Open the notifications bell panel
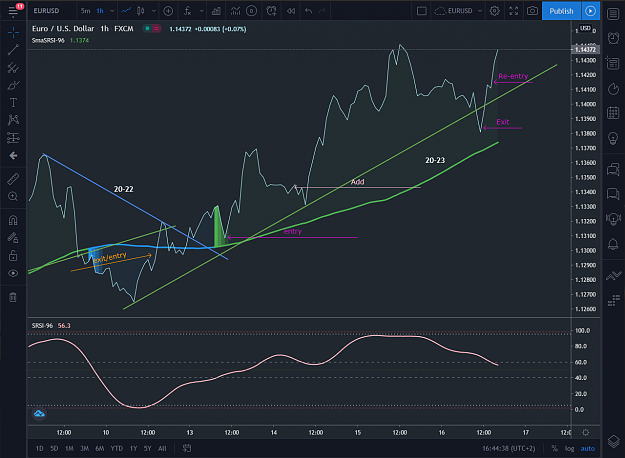This screenshot has height=458, width=625. coord(613,244)
